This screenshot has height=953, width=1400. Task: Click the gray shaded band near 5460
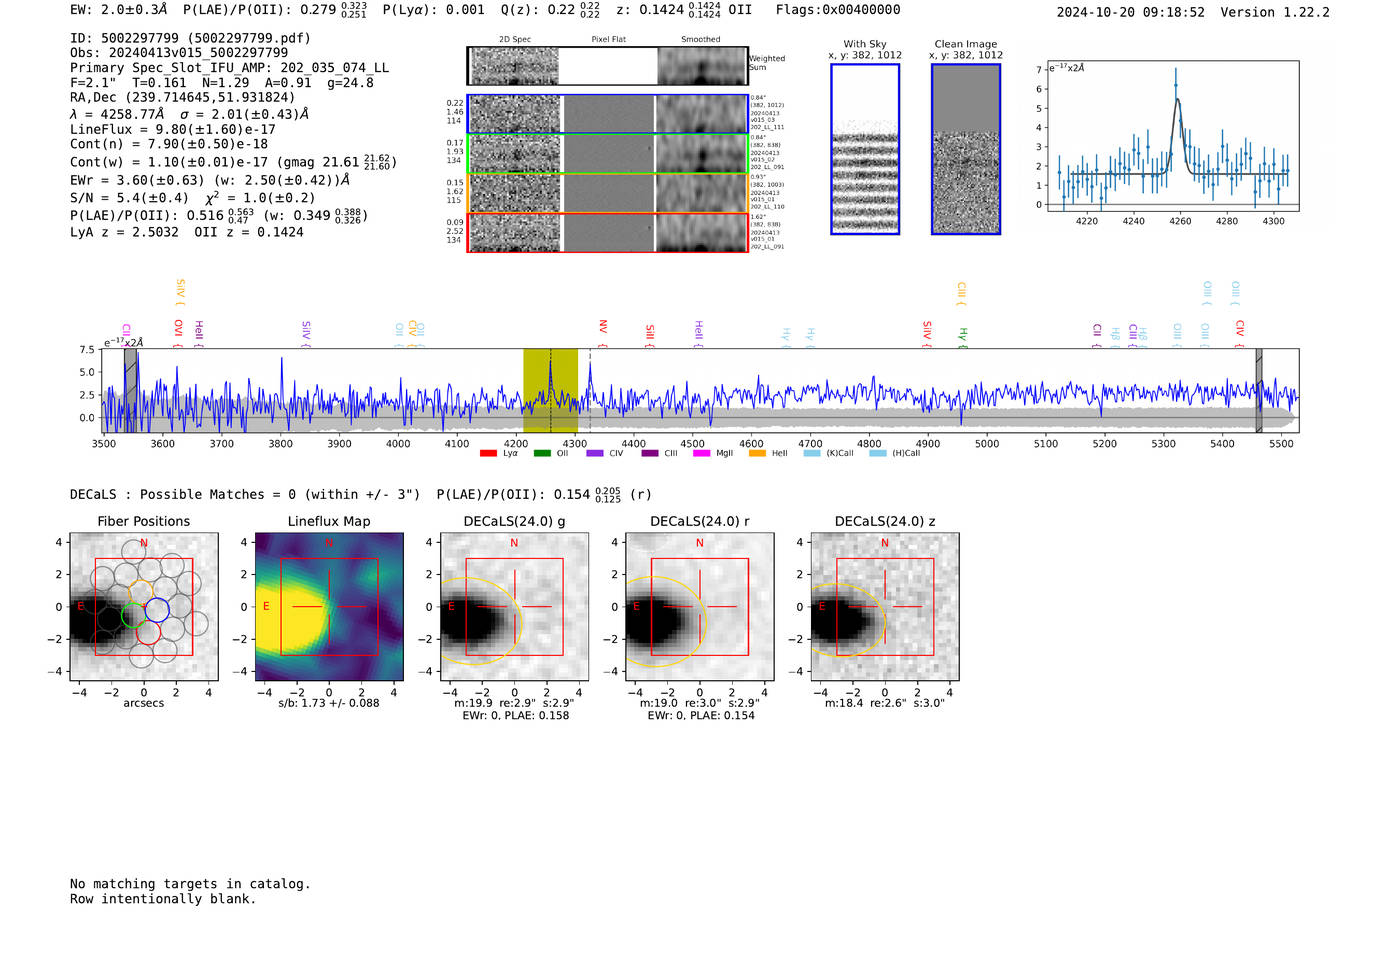1259,390
